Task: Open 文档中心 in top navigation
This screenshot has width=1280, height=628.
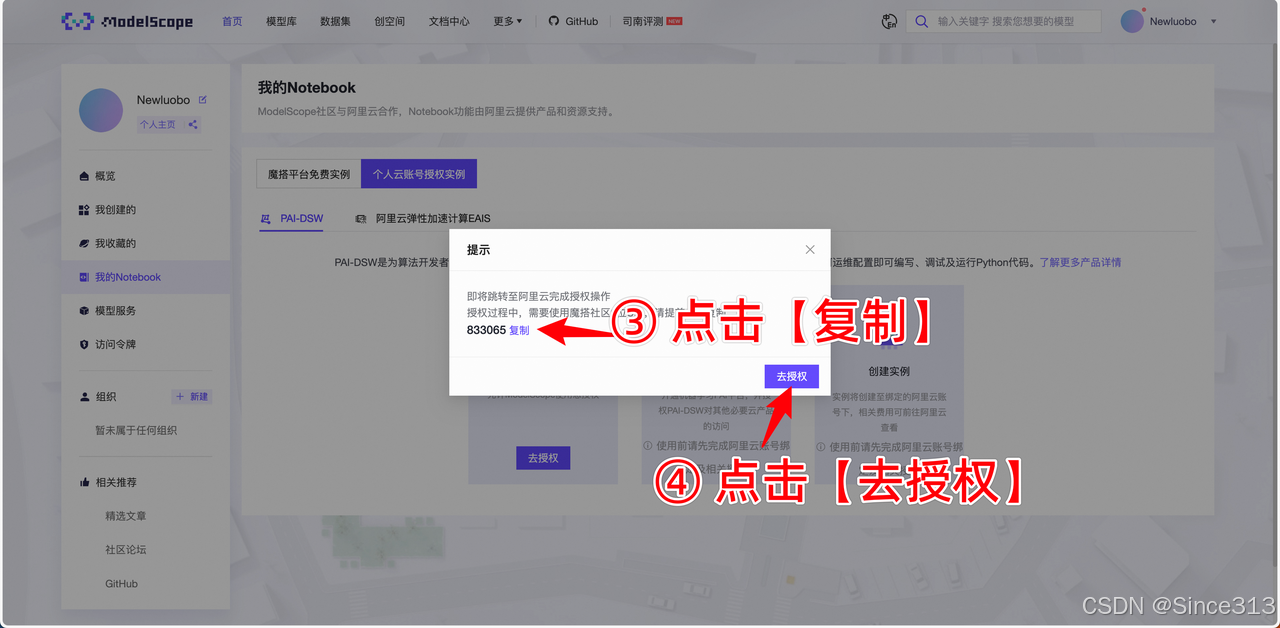Action: pos(449,21)
